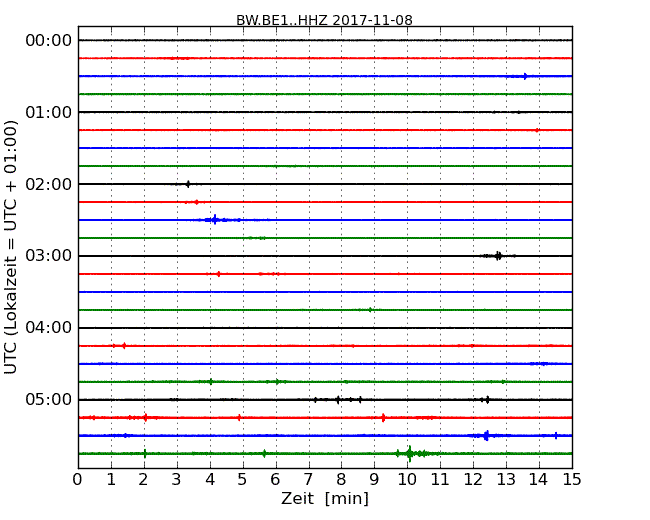Screen dimensions: 650x520
Task: Click the x-axis tick label 13
Action: click(x=506, y=480)
